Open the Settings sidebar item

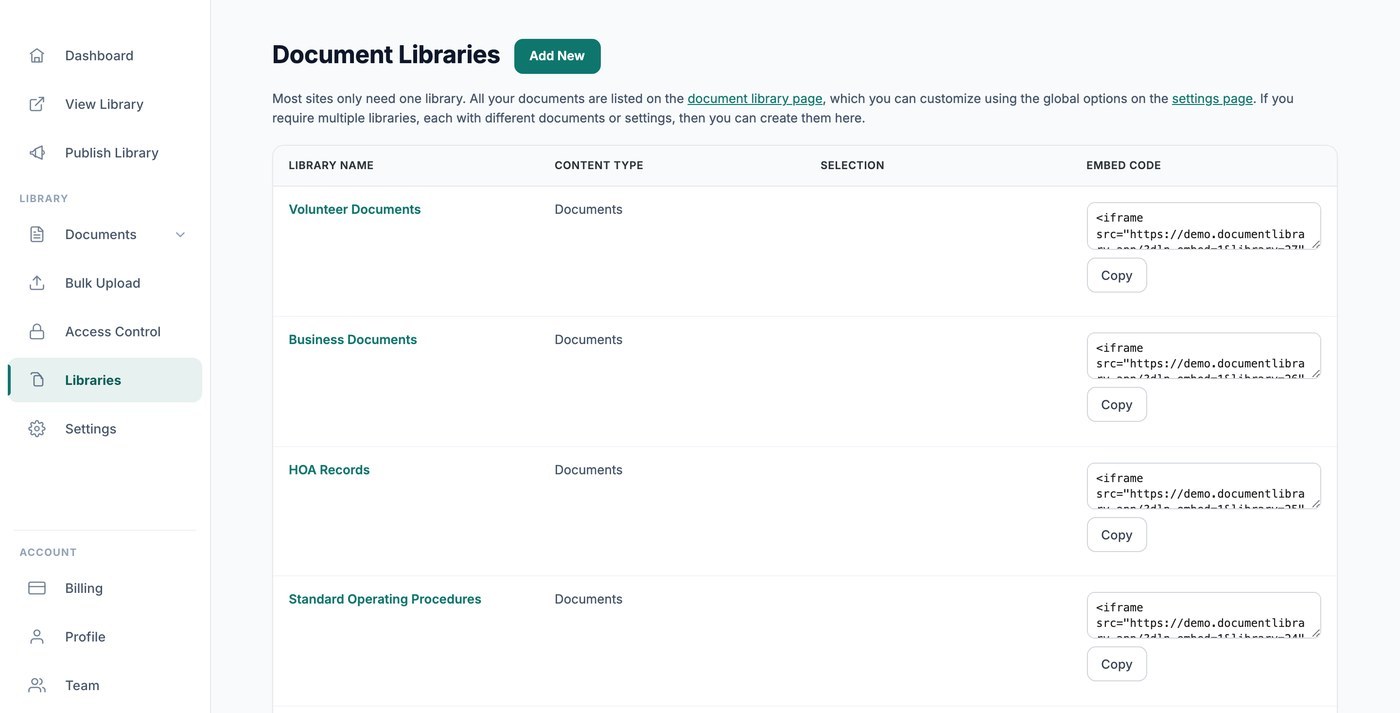tap(105, 429)
